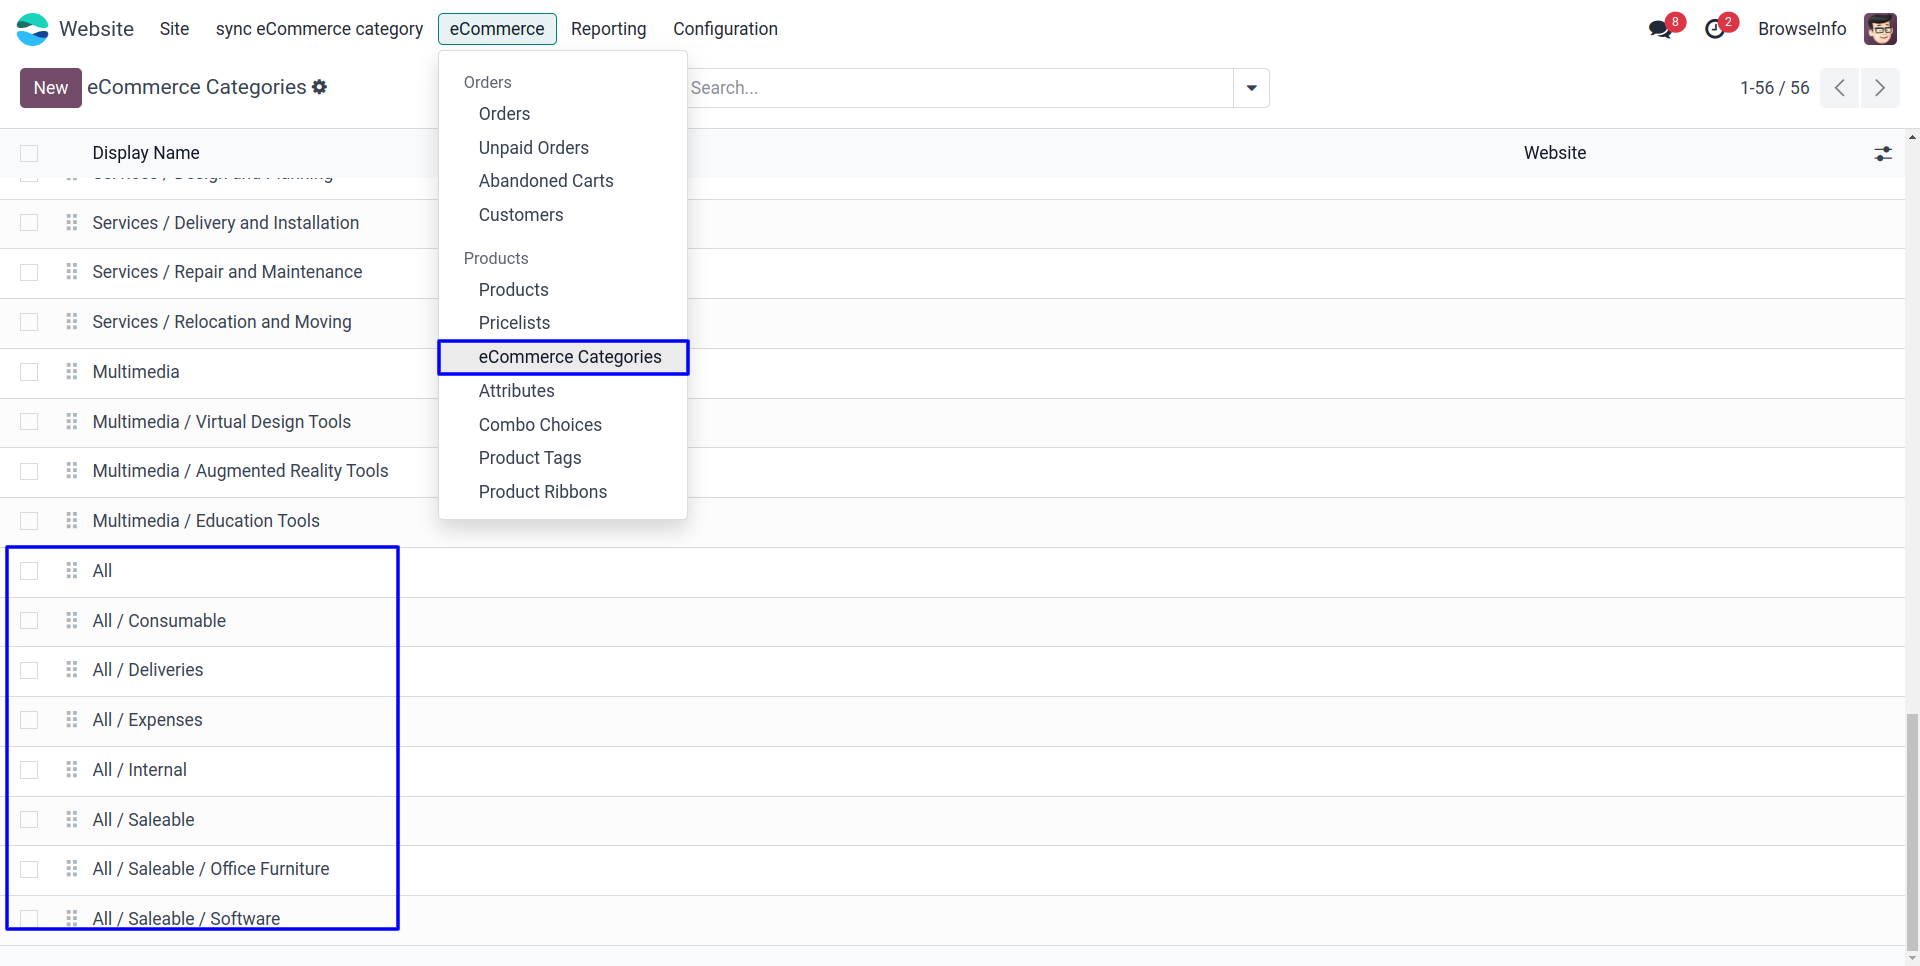Click the Odoo Website app logo
The image size is (1920, 966).
[32, 29]
